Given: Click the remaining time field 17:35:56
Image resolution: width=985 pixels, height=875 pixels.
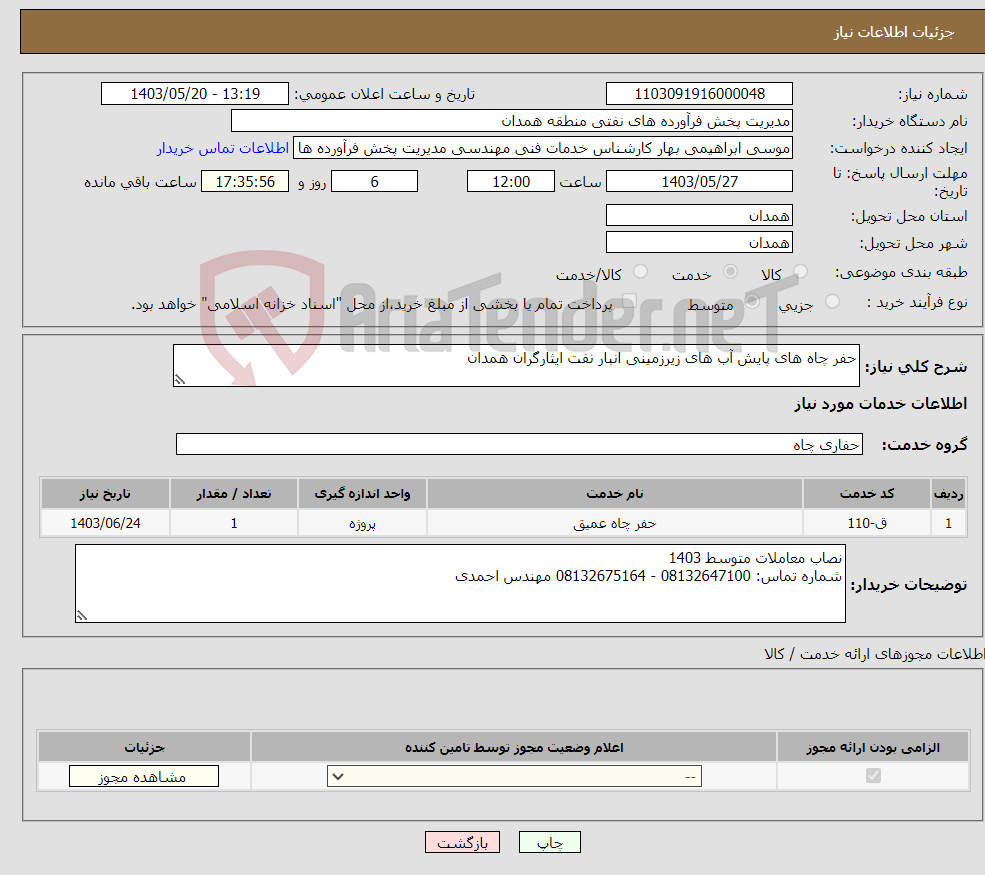Looking at the screenshot, I should tap(245, 182).
